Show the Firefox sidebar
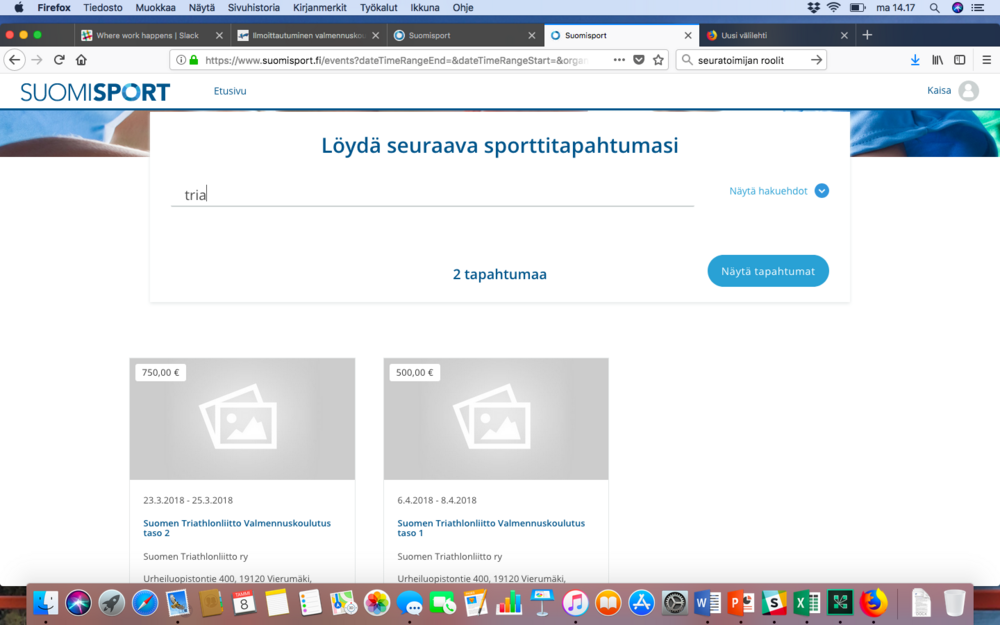The image size is (1000, 625). (x=960, y=60)
